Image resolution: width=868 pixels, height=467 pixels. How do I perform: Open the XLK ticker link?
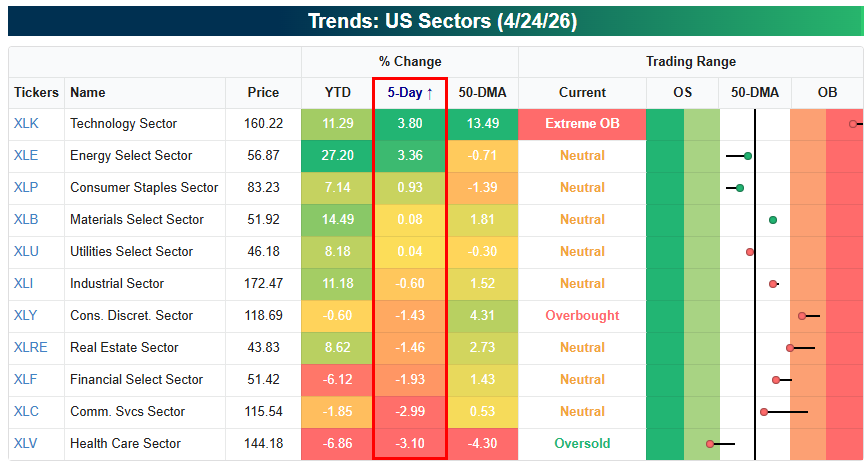tap(26, 124)
